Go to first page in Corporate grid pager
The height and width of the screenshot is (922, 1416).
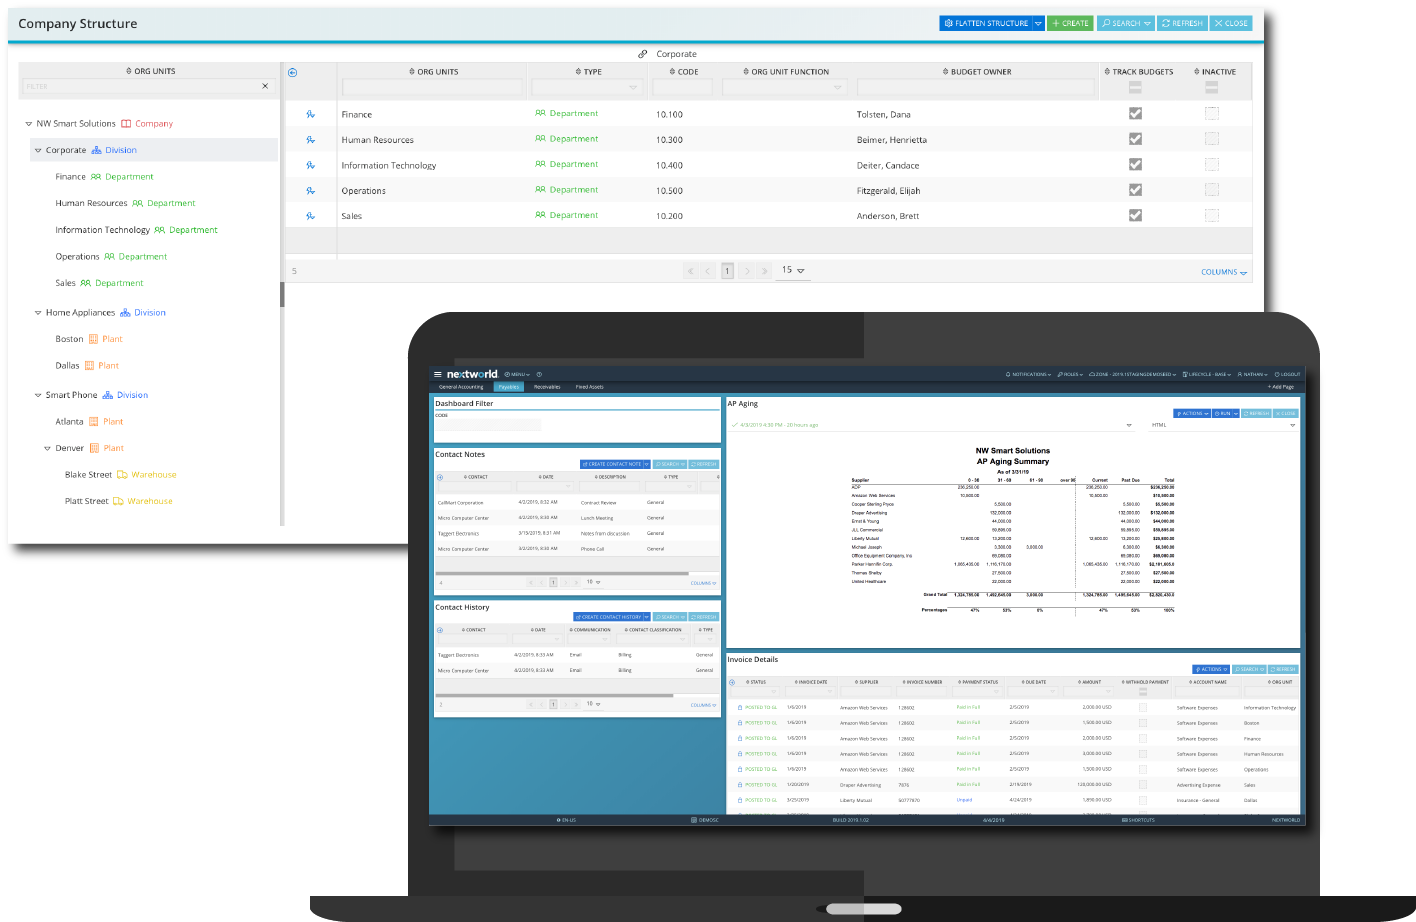pos(690,271)
